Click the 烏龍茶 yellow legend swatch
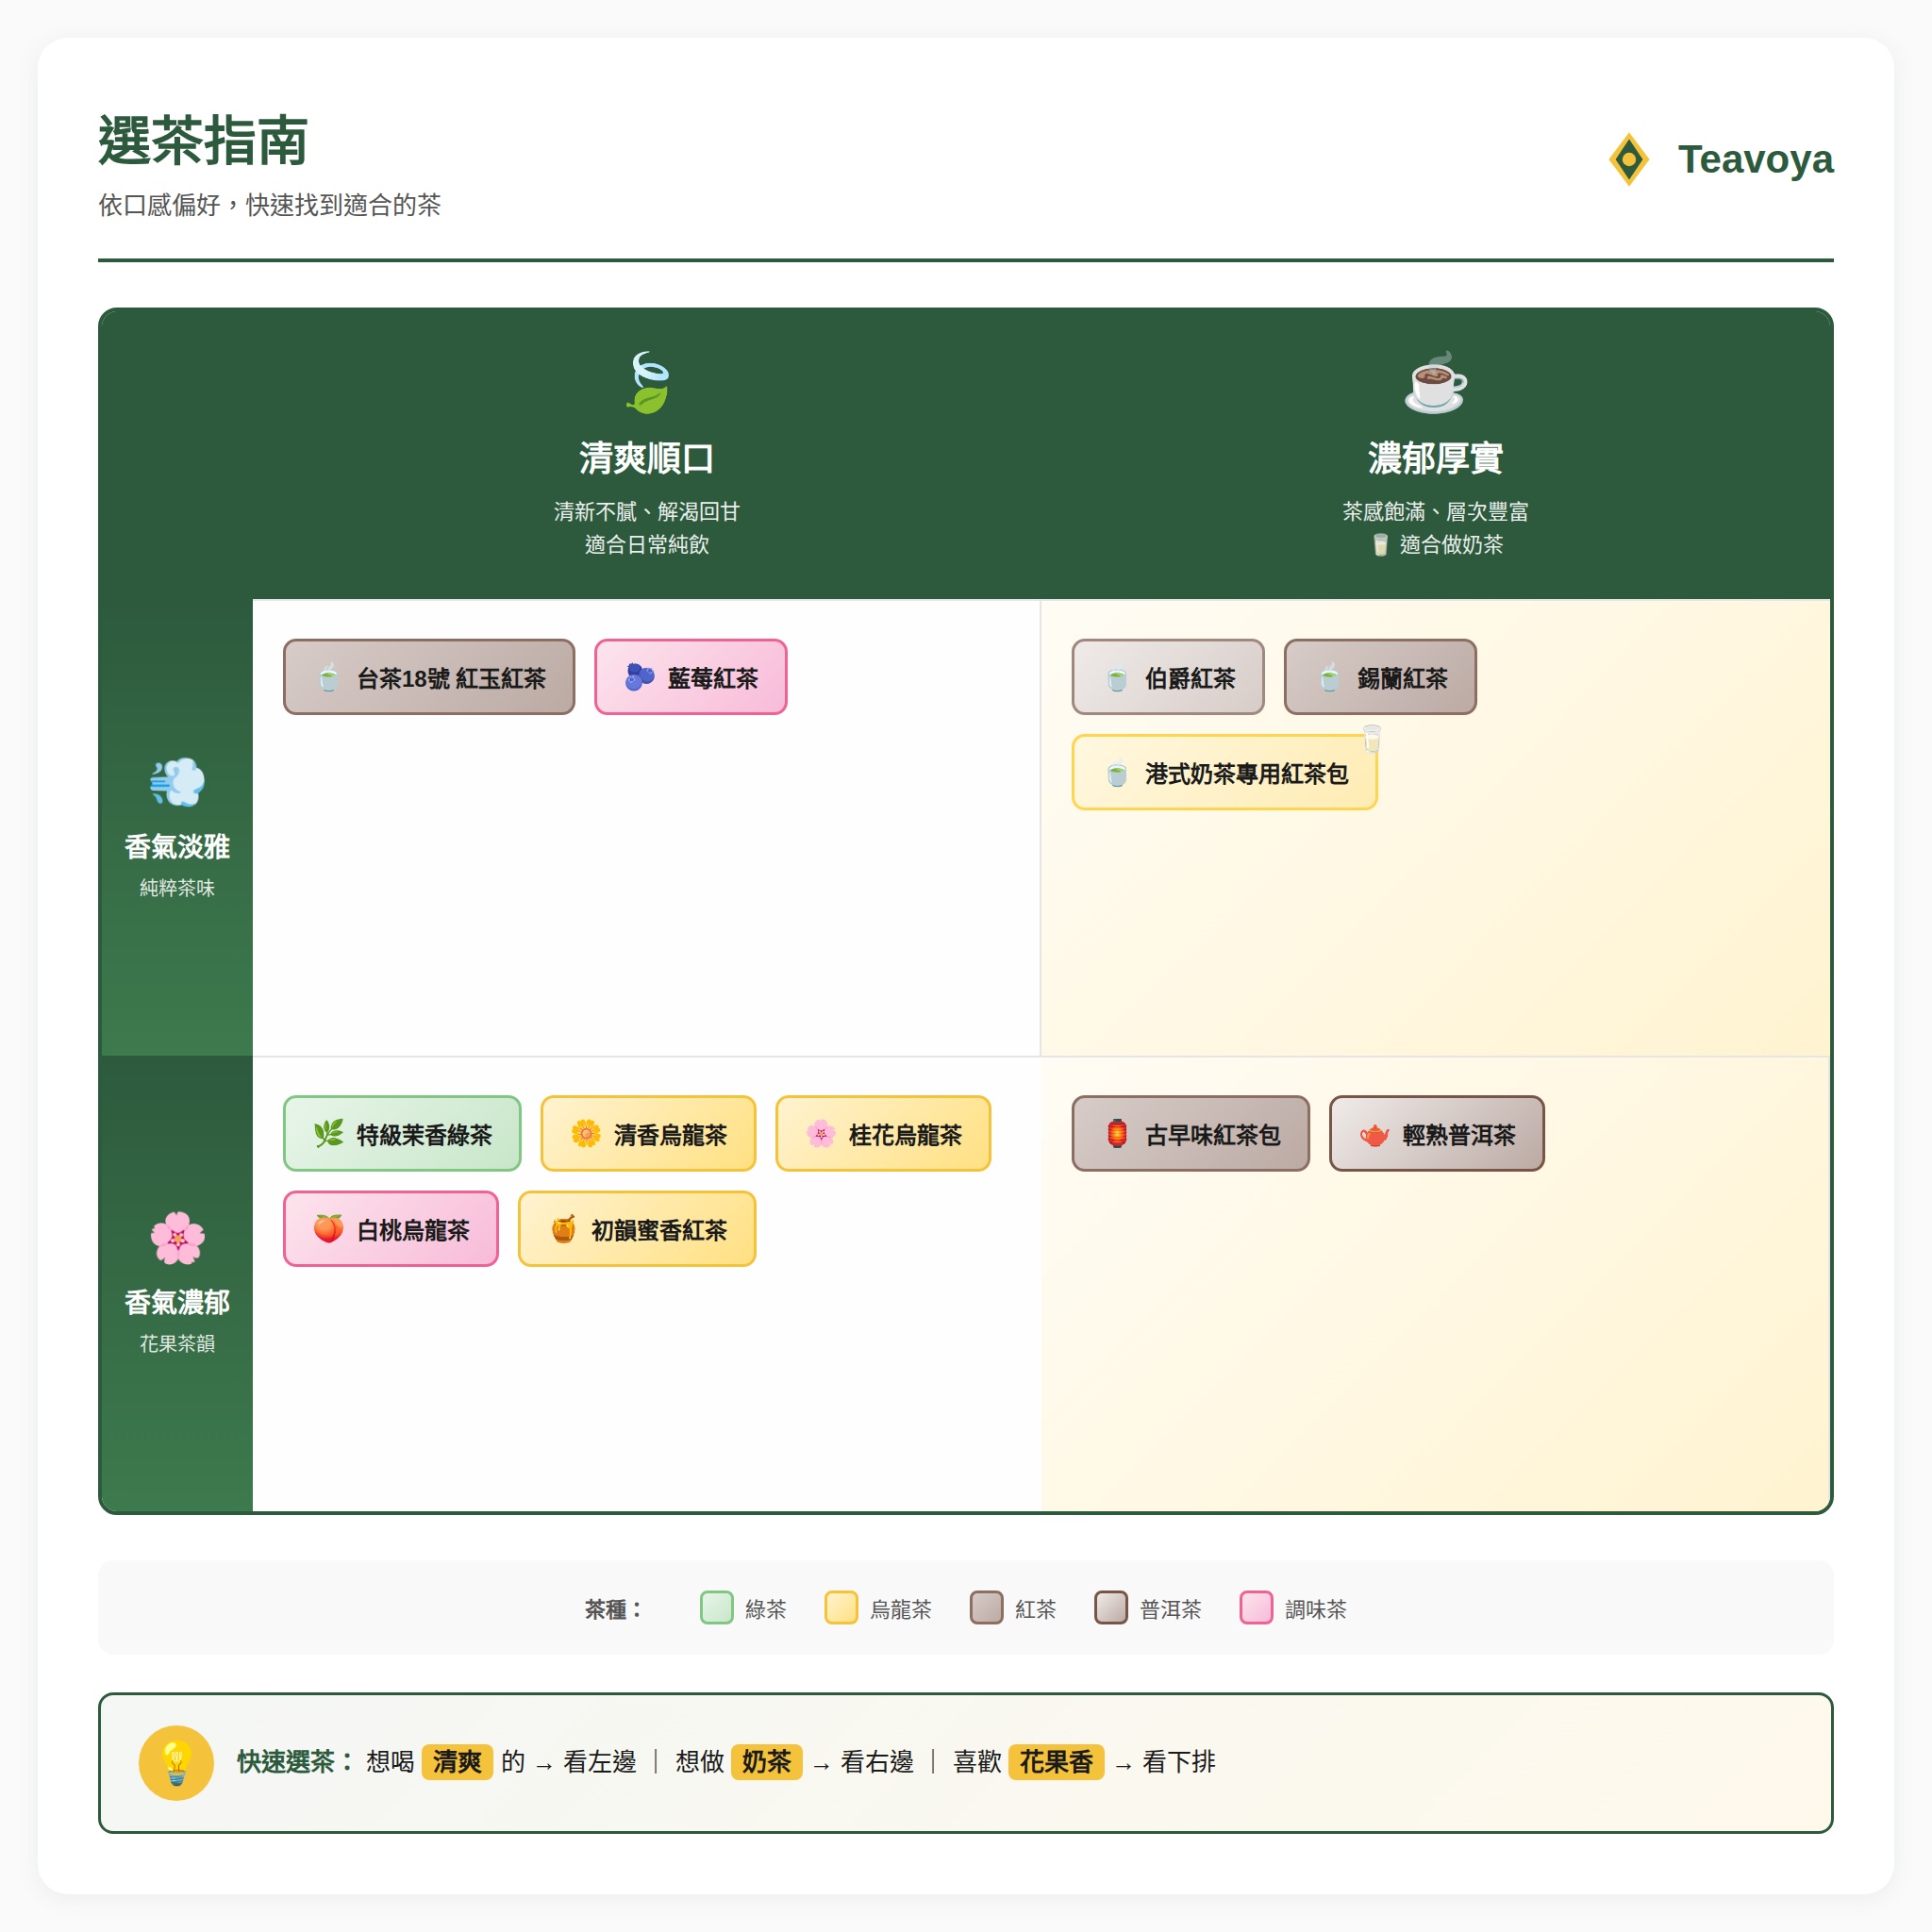Viewport: 1932px width, 1932px height. 841,1608
